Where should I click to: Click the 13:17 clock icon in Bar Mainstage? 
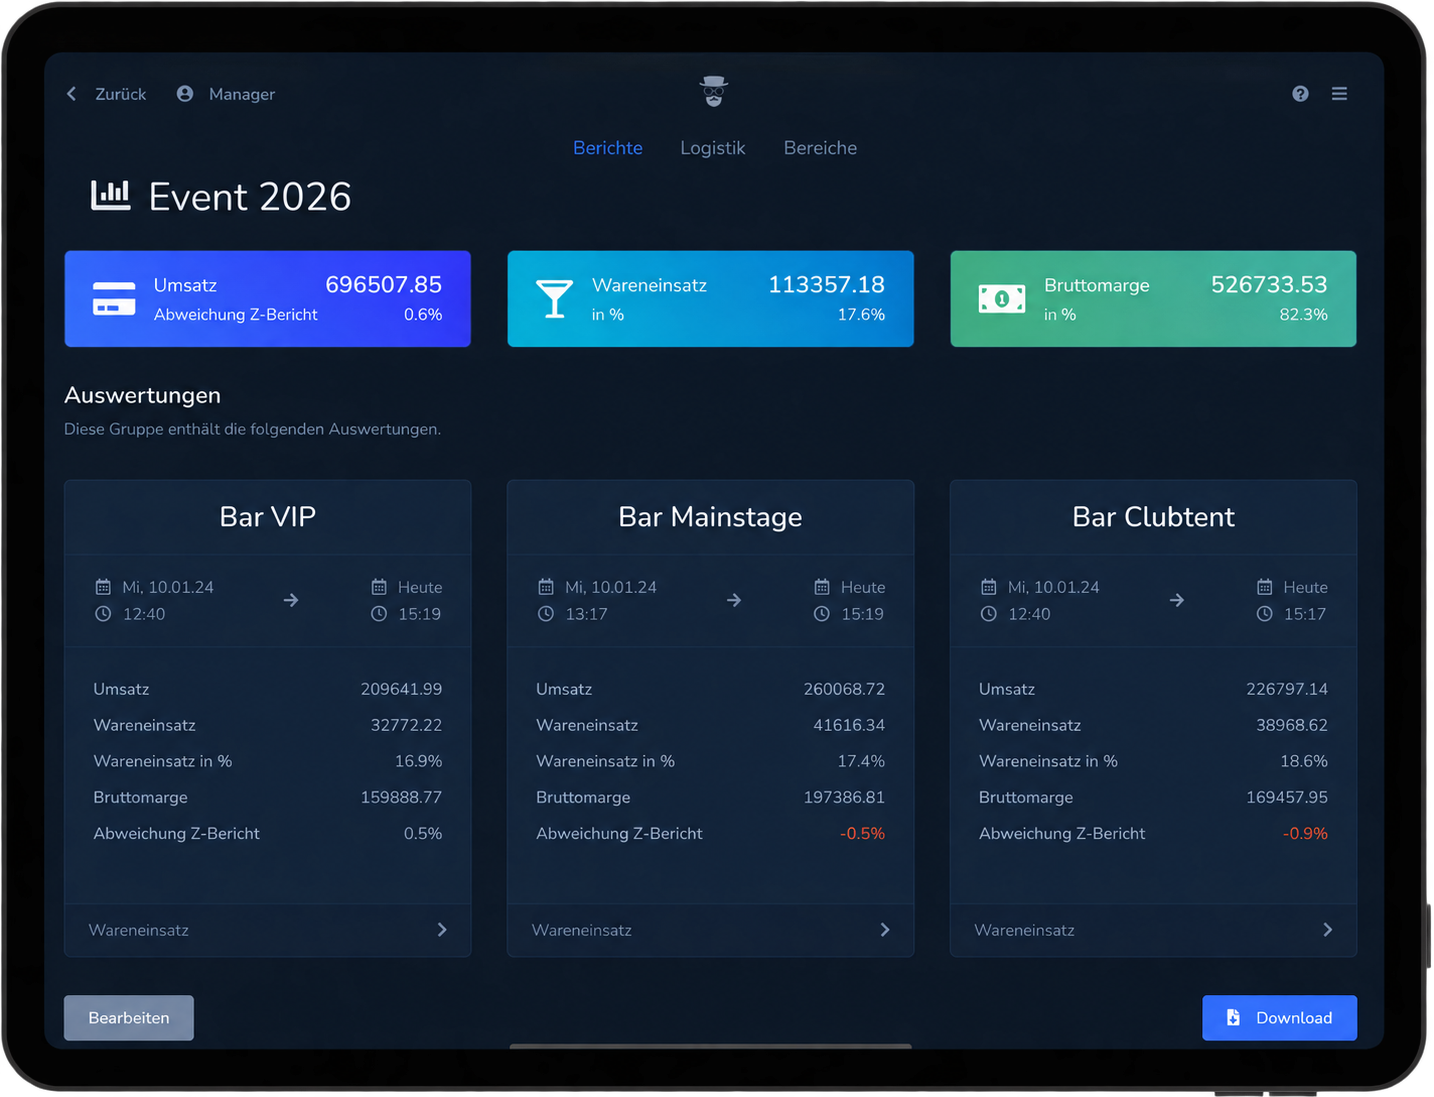[546, 614]
